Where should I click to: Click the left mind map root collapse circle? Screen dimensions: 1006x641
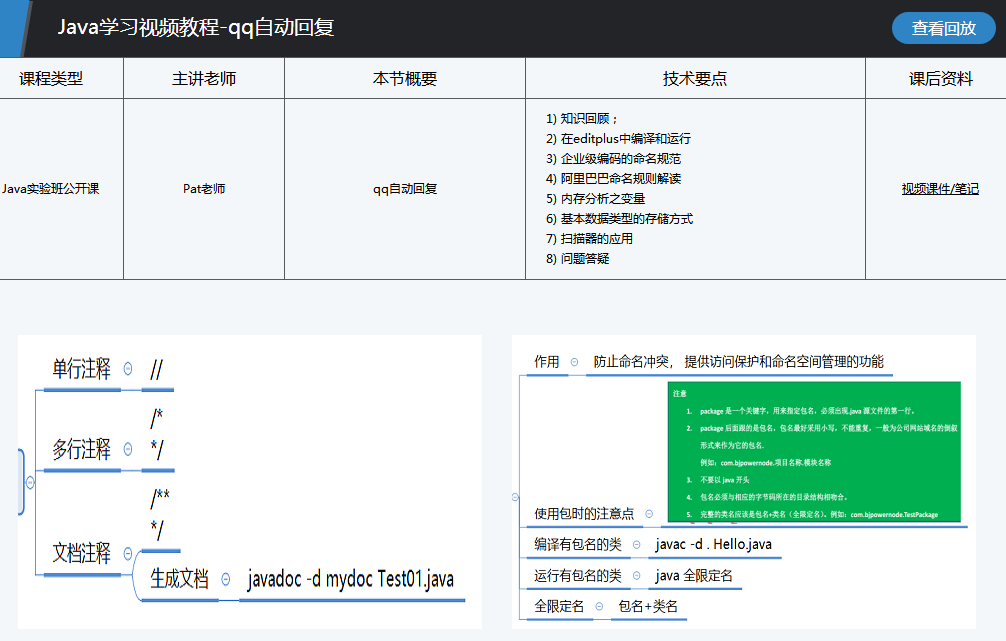click(30, 482)
